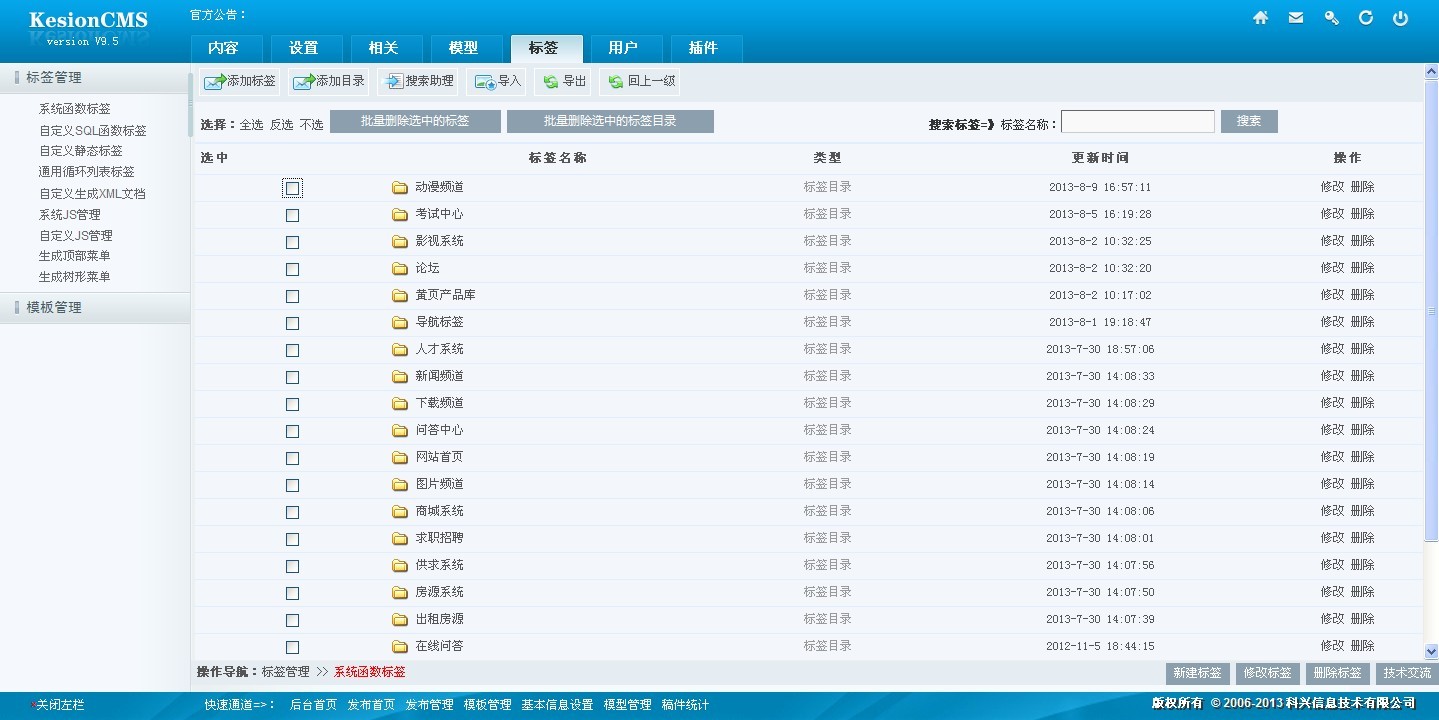Viewport: 1439px width, 720px height.
Task: Click 回上一级 toolbar button
Action: pos(640,81)
